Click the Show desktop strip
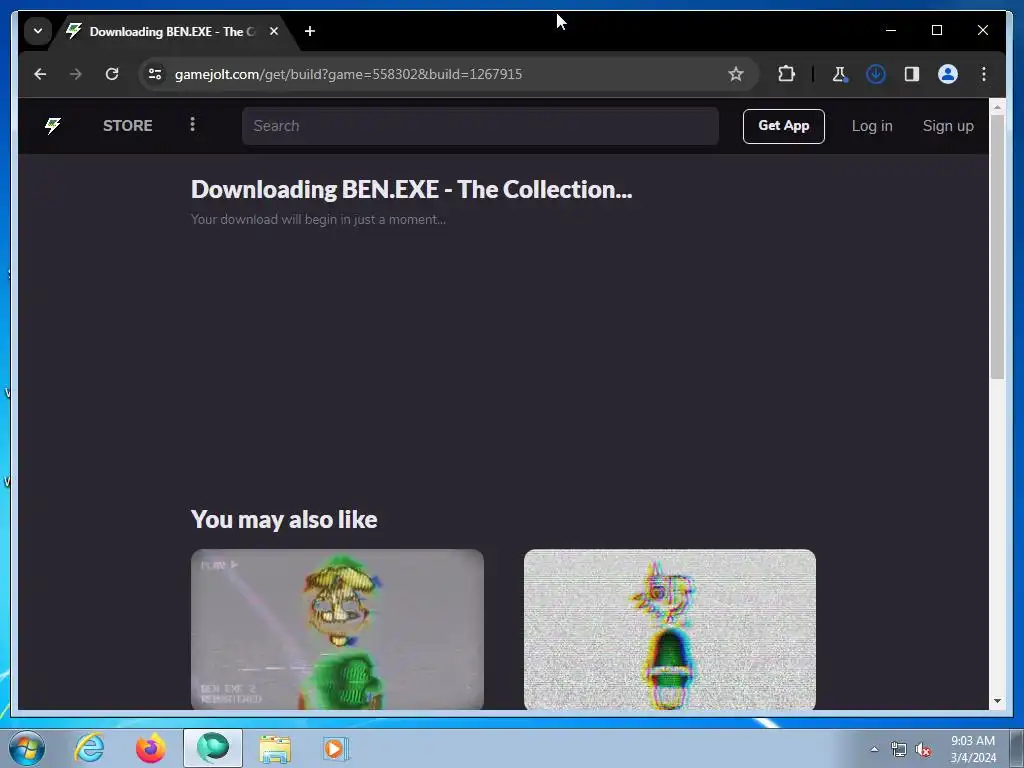1024x768 pixels. tap(1016, 748)
